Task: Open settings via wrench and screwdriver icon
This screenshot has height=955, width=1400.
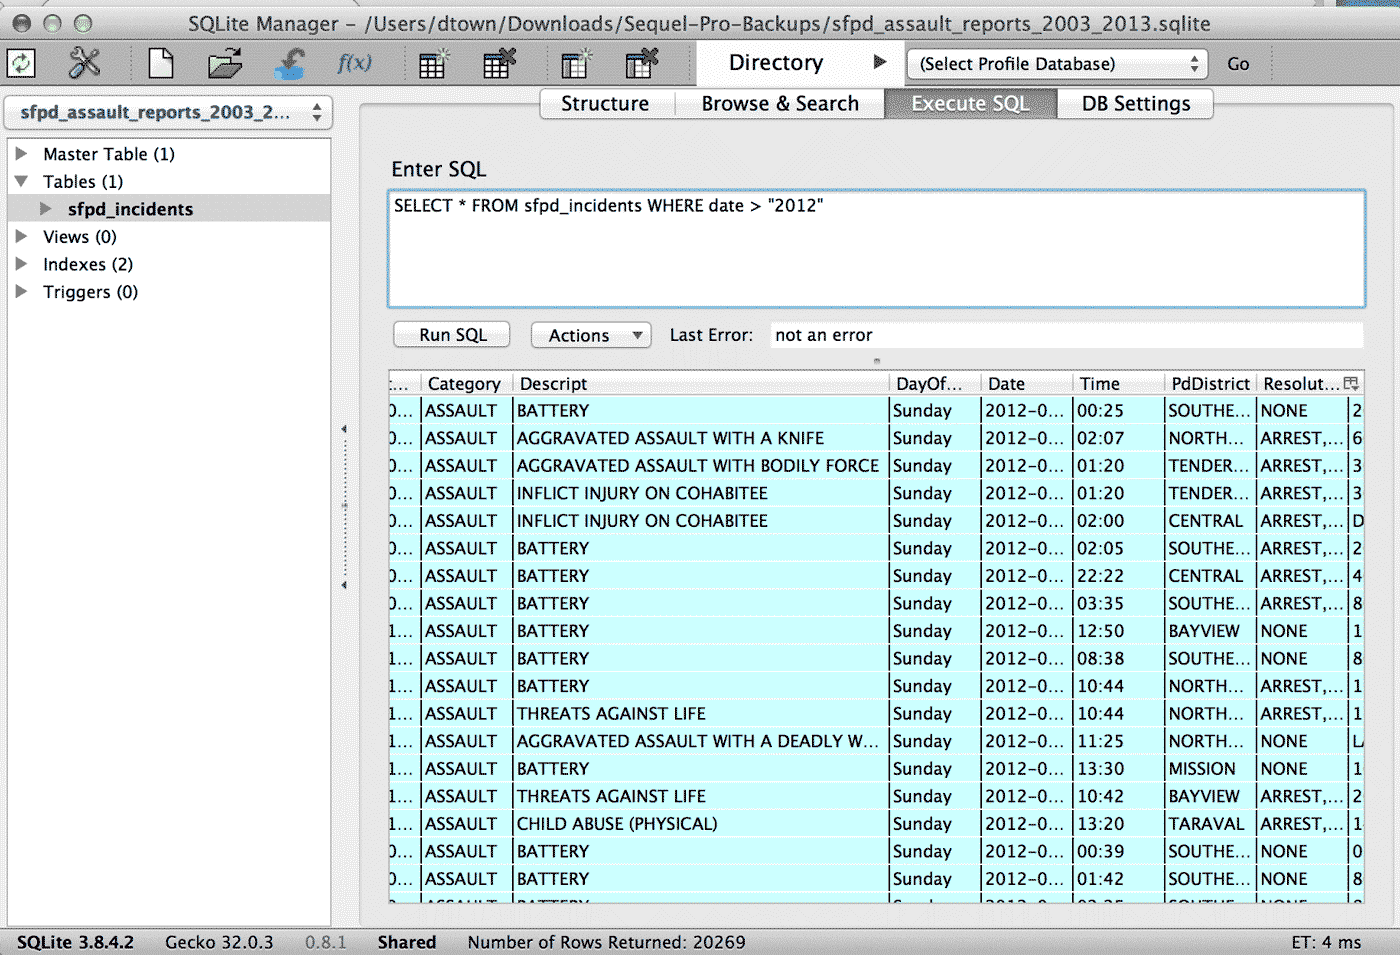Action: 85,64
